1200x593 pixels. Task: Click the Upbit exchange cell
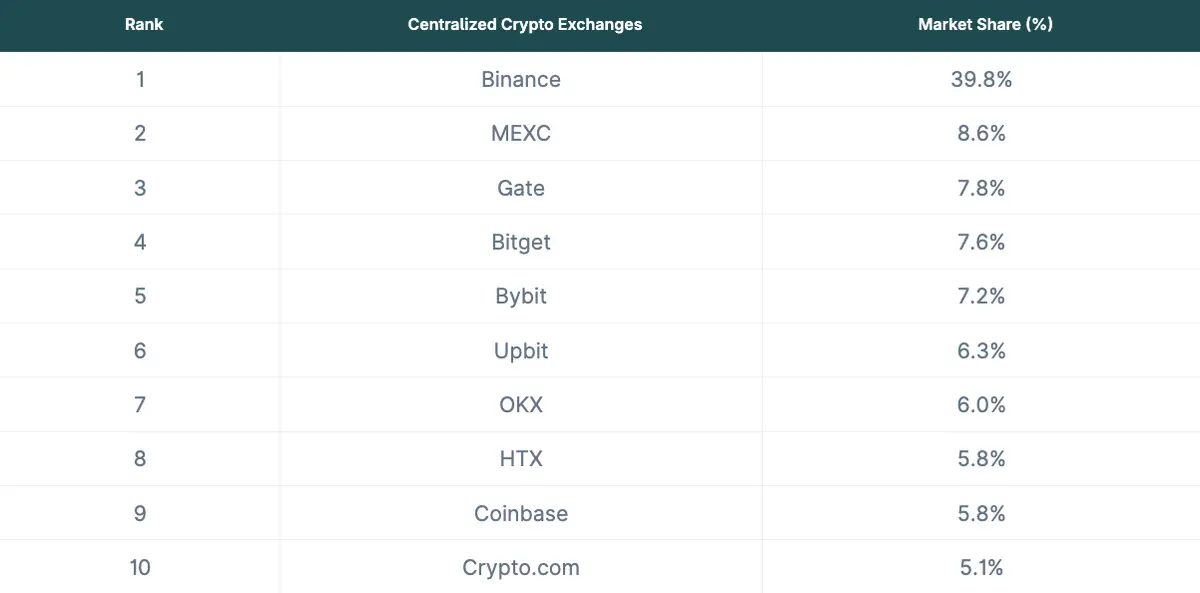tap(521, 351)
